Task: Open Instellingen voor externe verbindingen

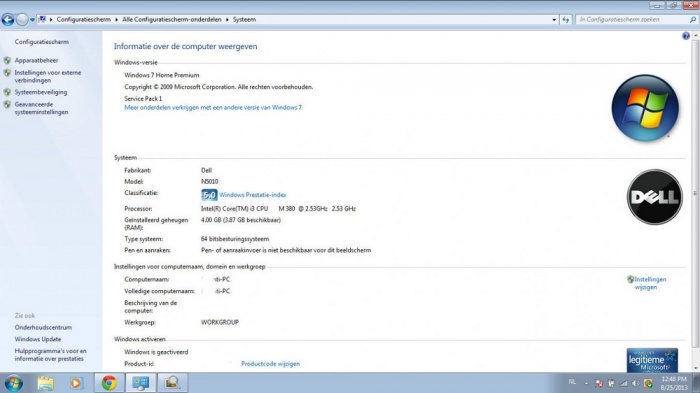Action: (48, 76)
